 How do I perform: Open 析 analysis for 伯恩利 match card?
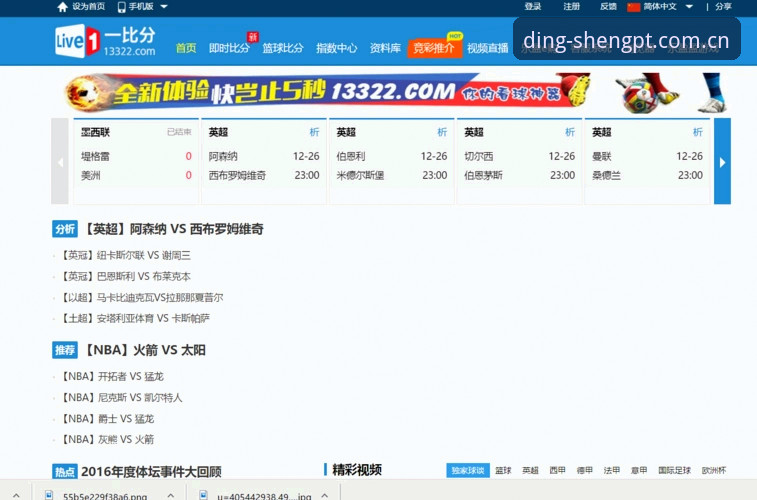[x=442, y=132]
